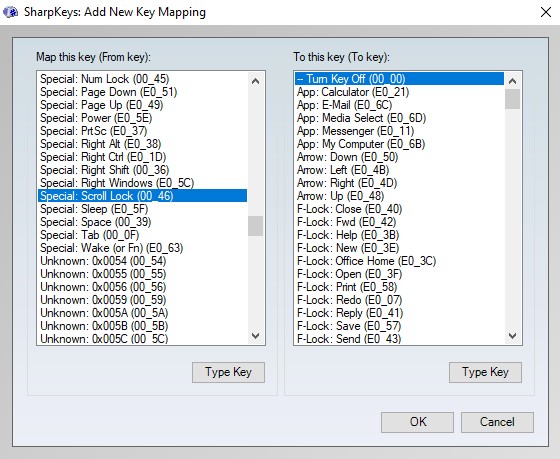Click the scrollbar thumb in the To key list
Screen dimensions: 560x459
(512, 99)
